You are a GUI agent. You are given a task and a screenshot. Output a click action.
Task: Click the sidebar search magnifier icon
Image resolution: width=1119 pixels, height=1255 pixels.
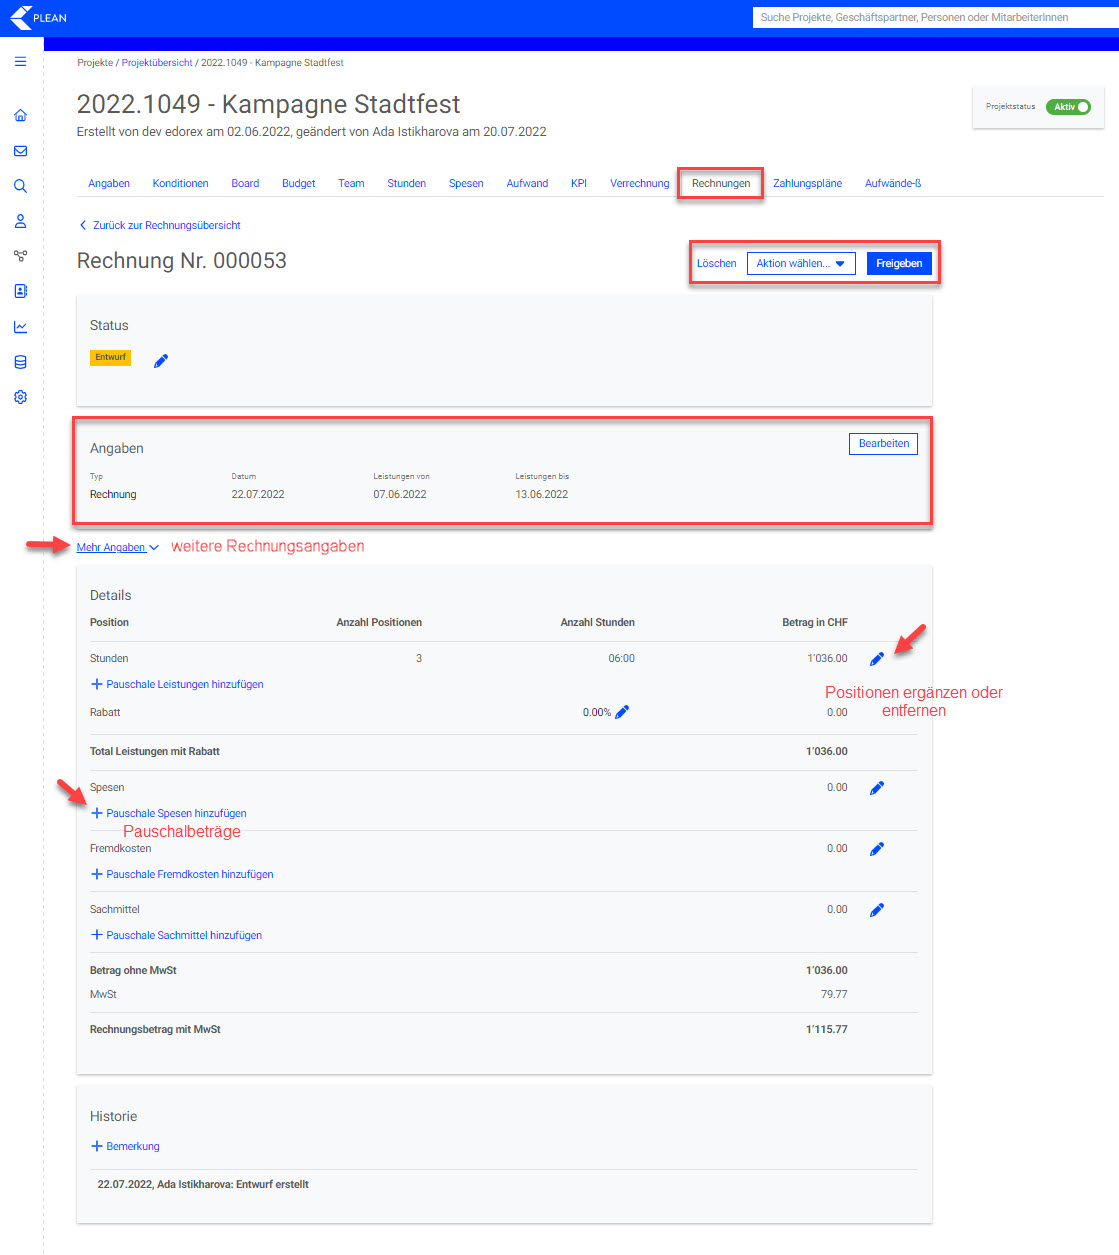click(20, 186)
